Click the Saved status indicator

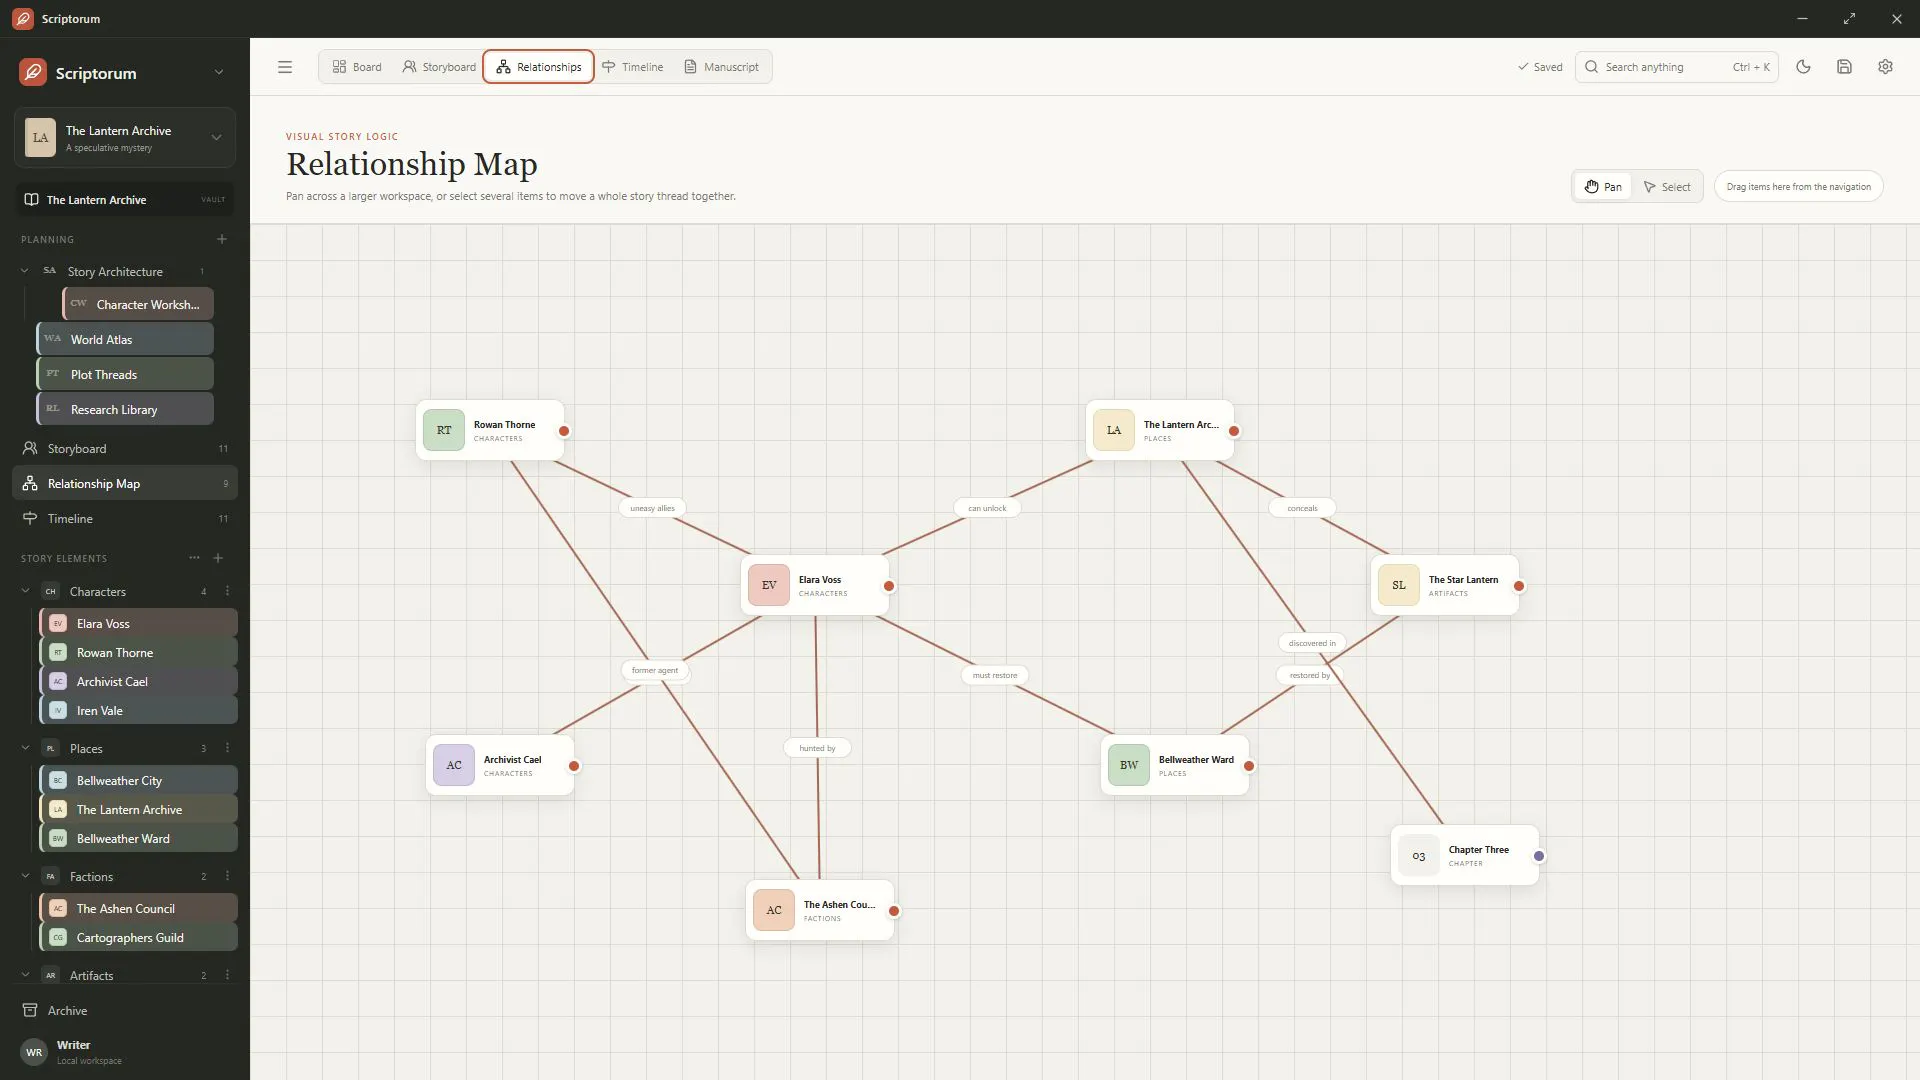pos(1540,67)
